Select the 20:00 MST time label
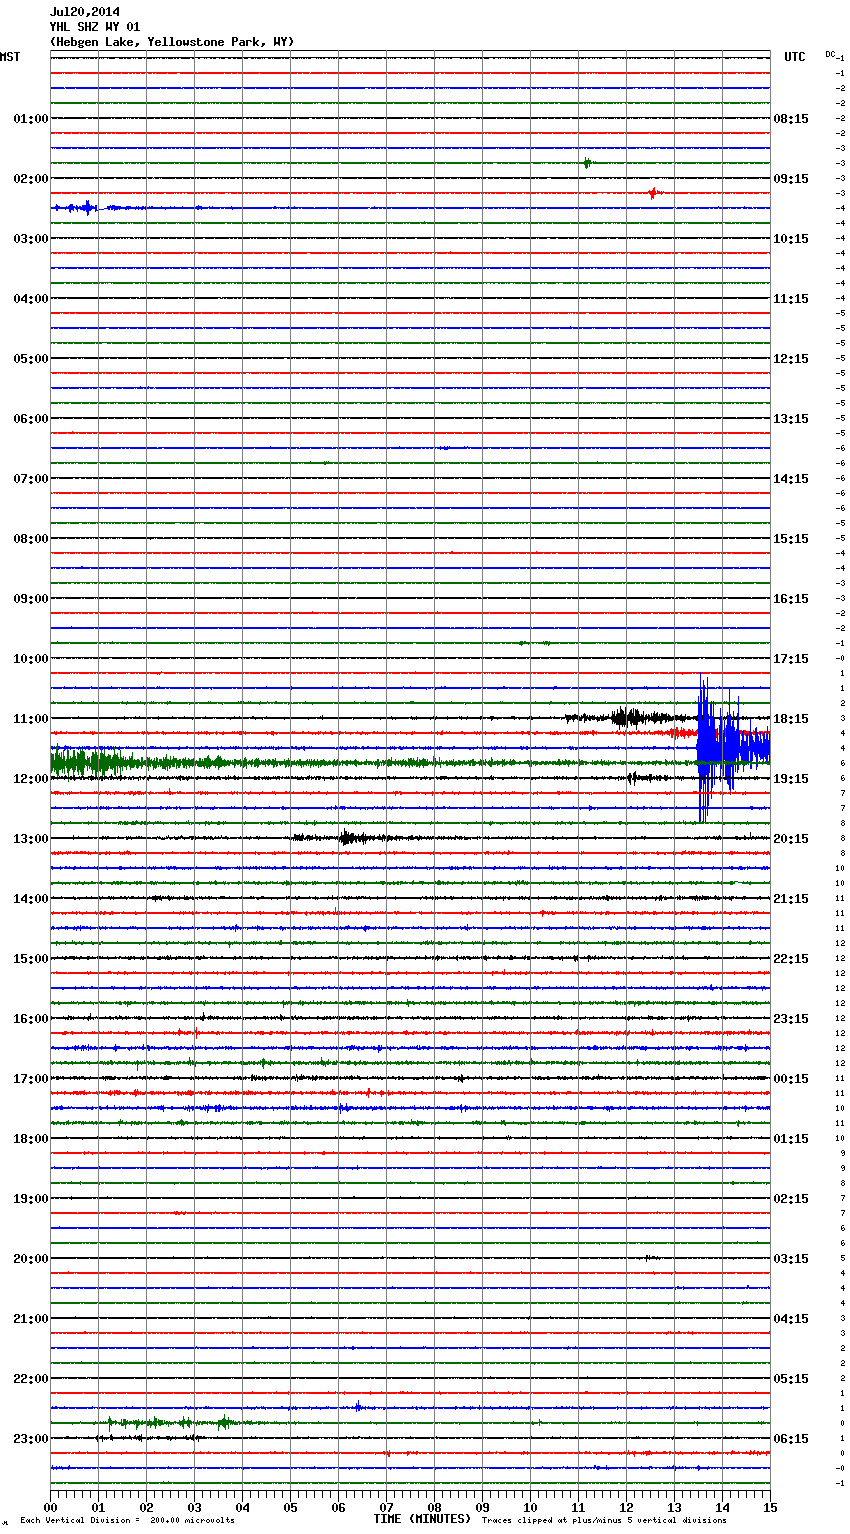The height and width of the screenshot is (1534, 850). [x=31, y=1259]
